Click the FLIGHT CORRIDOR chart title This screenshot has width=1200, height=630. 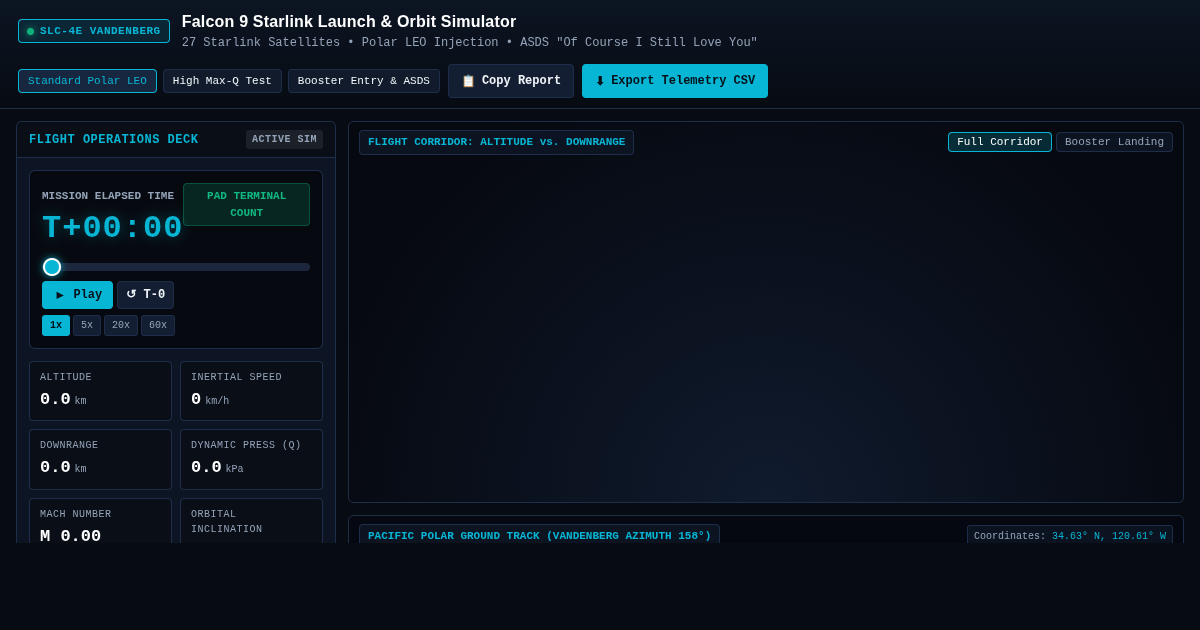[x=496, y=142]
